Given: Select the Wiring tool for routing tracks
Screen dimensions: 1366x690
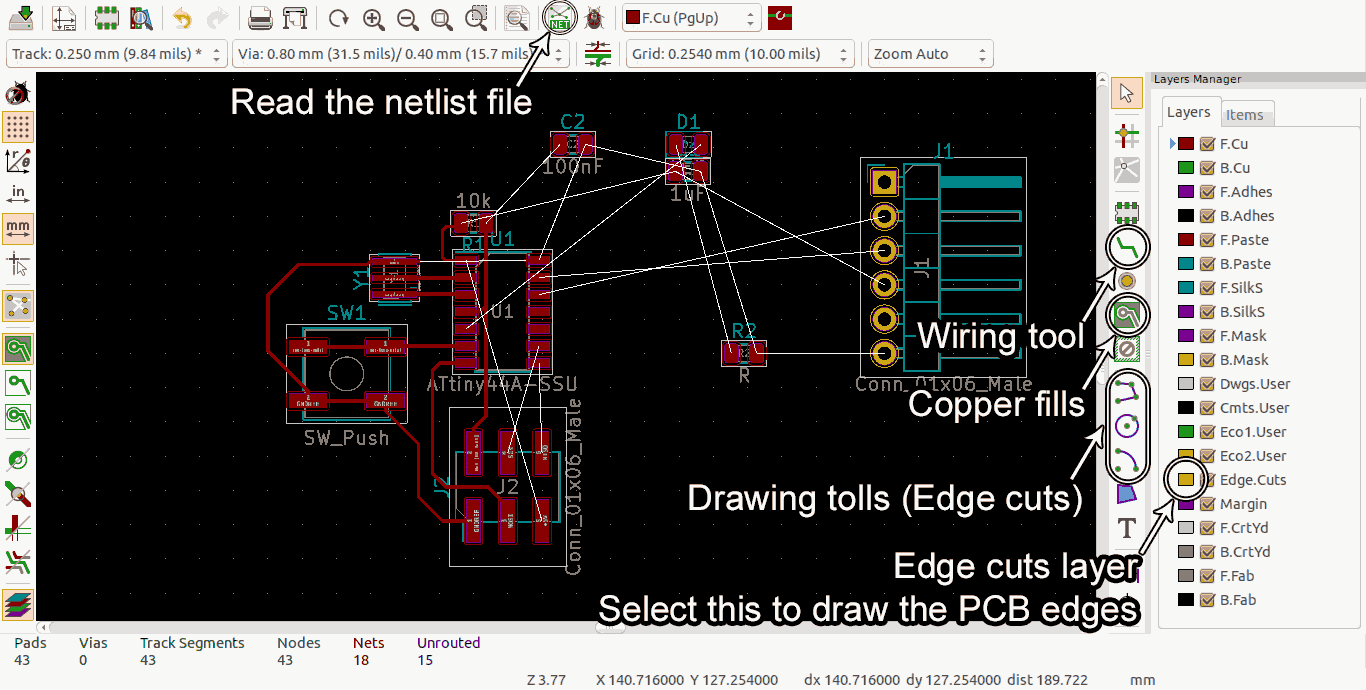Looking at the screenshot, I should (x=1127, y=247).
